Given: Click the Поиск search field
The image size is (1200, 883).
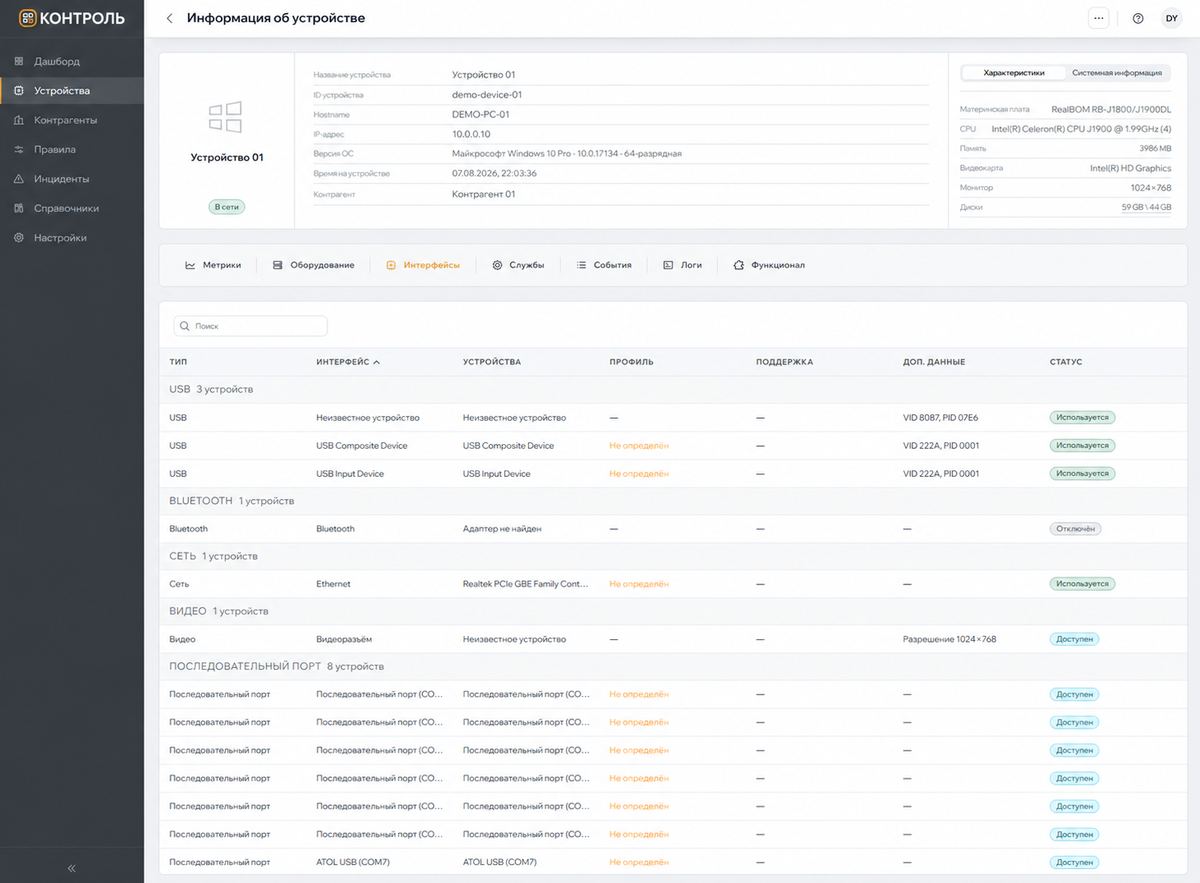Looking at the screenshot, I should coord(250,326).
